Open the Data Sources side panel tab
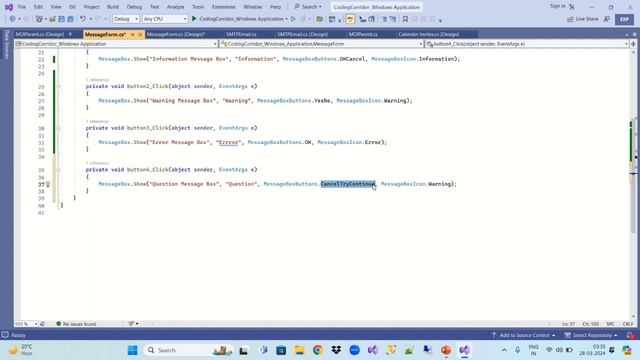This screenshot has width=640, height=360. [x=6, y=44]
